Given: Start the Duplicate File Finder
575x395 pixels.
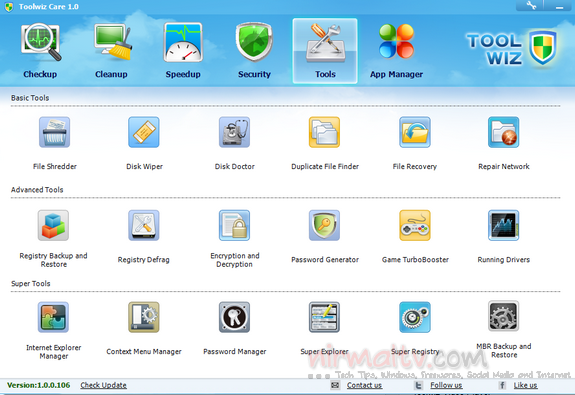Looking at the screenshot, I should tap(324, 132).
